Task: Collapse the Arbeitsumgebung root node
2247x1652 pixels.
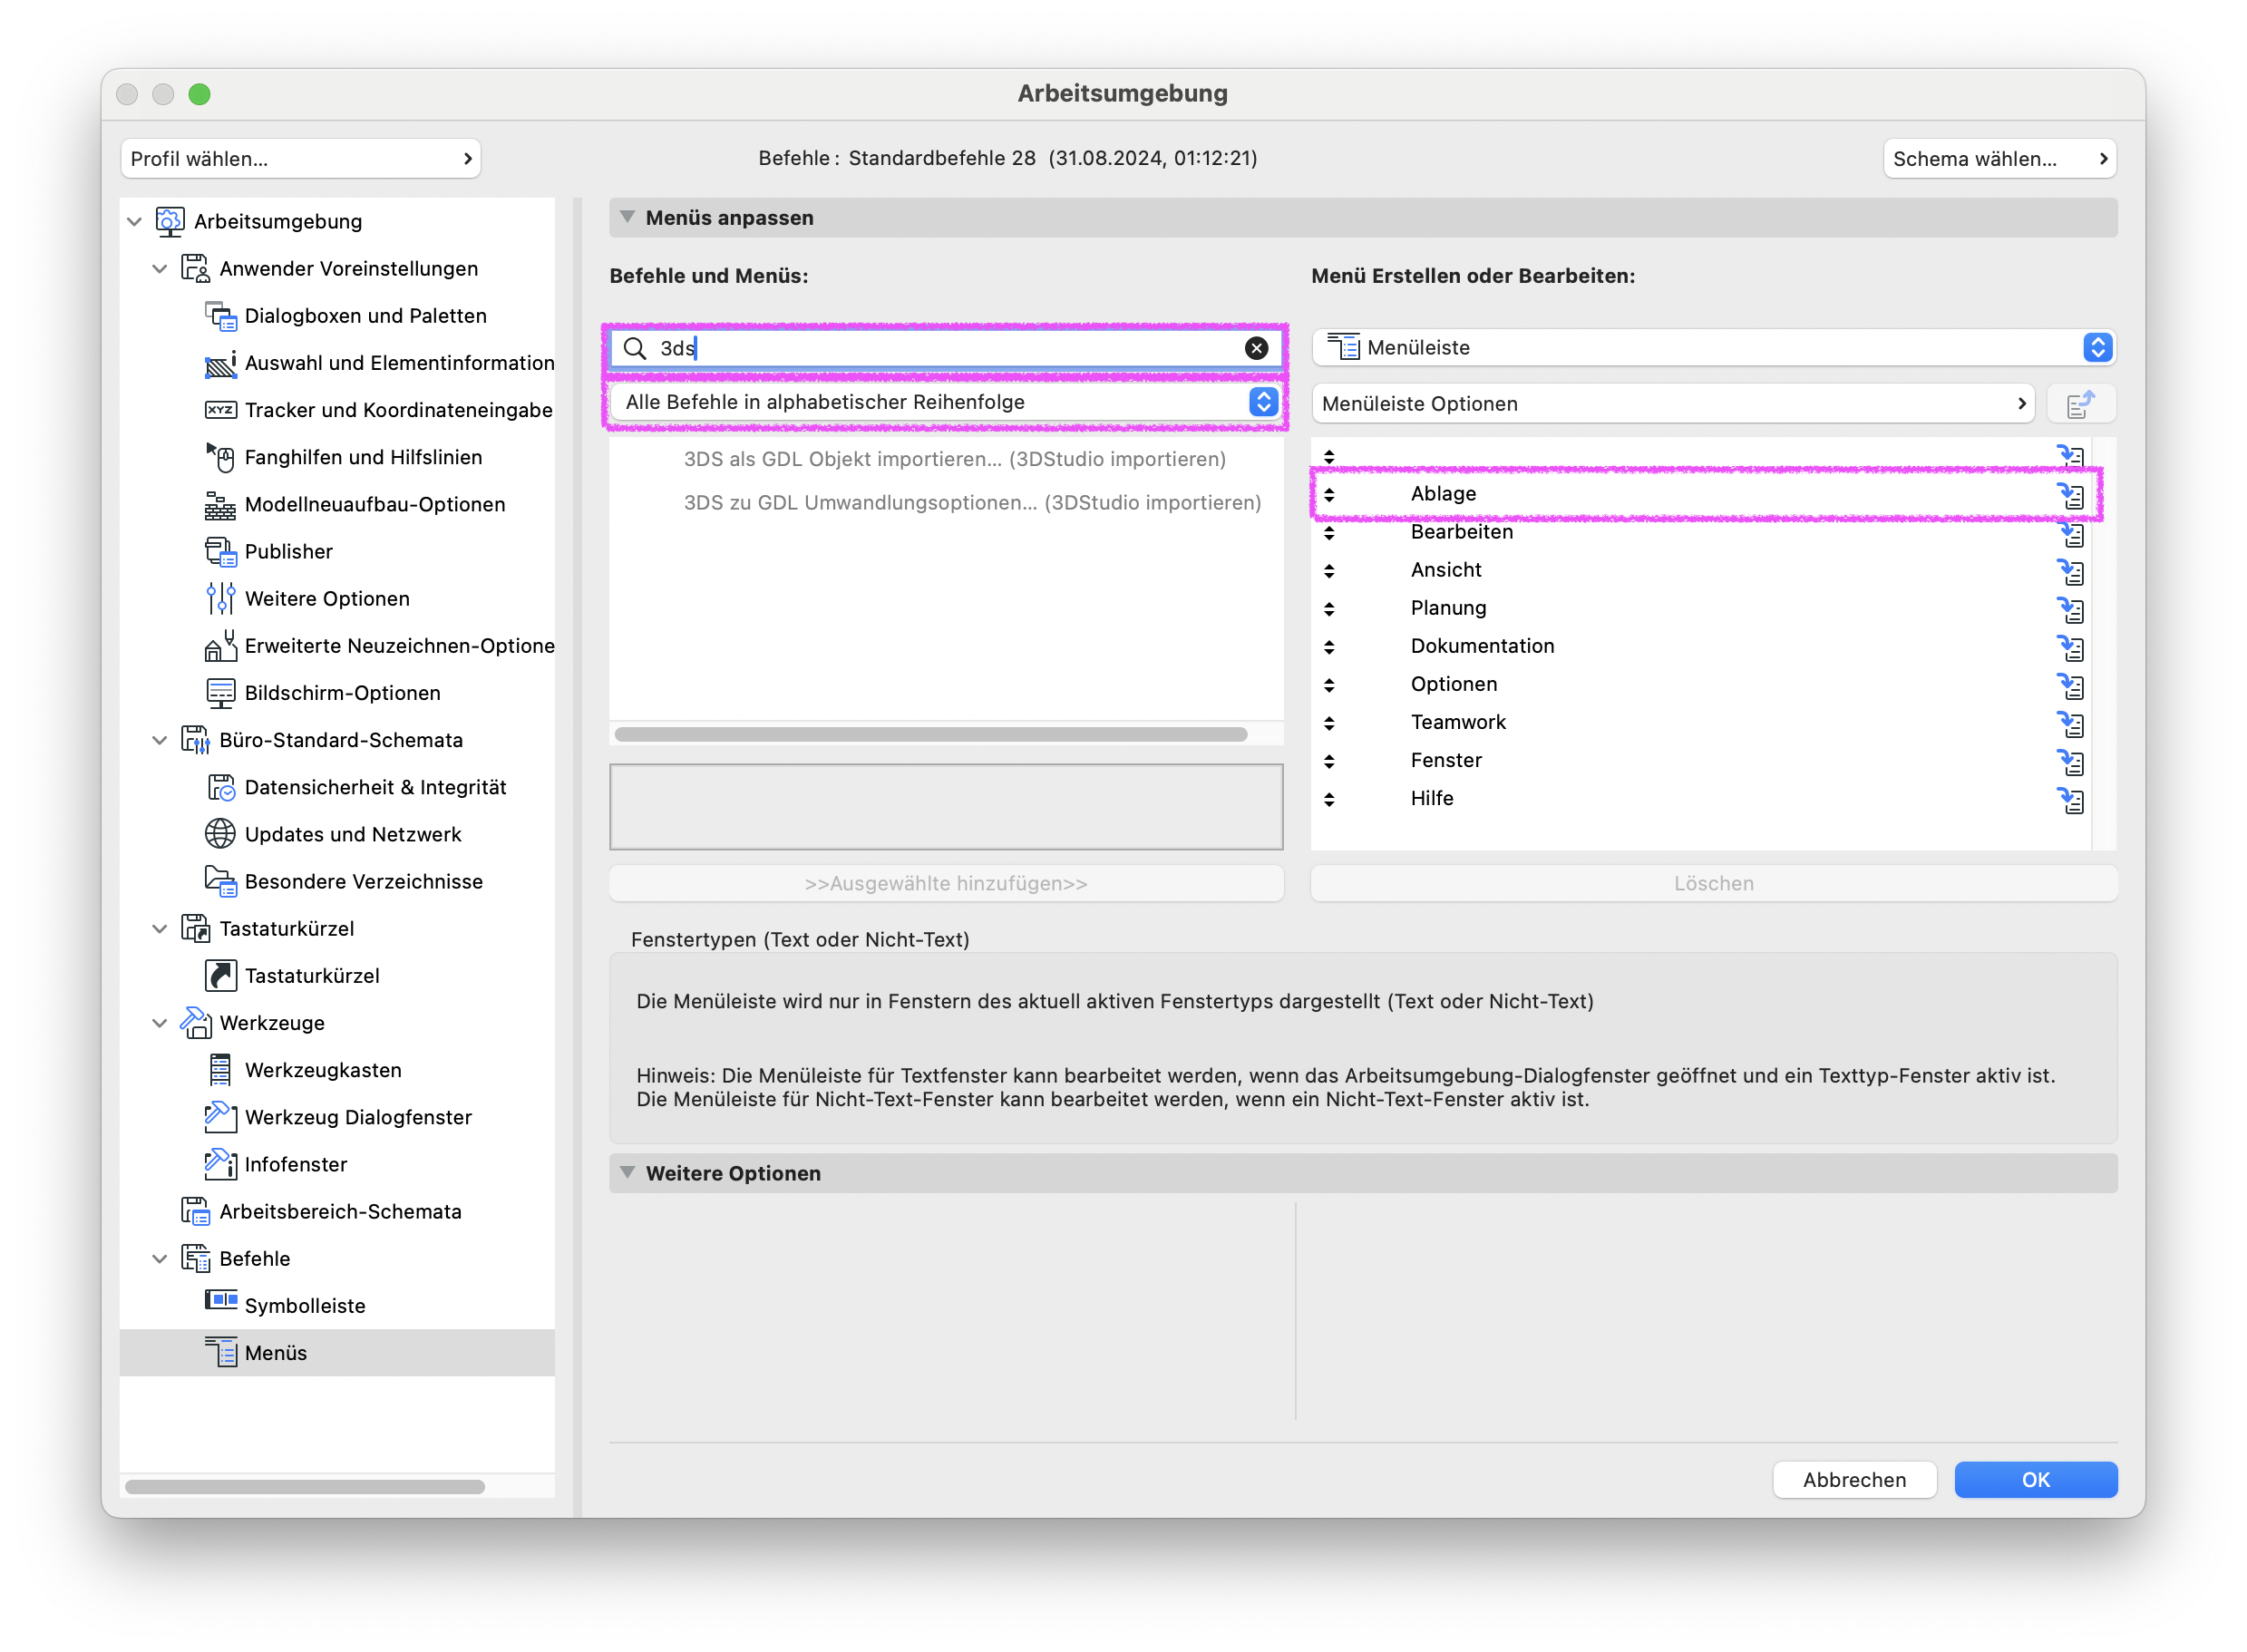Action: [x=134, y=221]
